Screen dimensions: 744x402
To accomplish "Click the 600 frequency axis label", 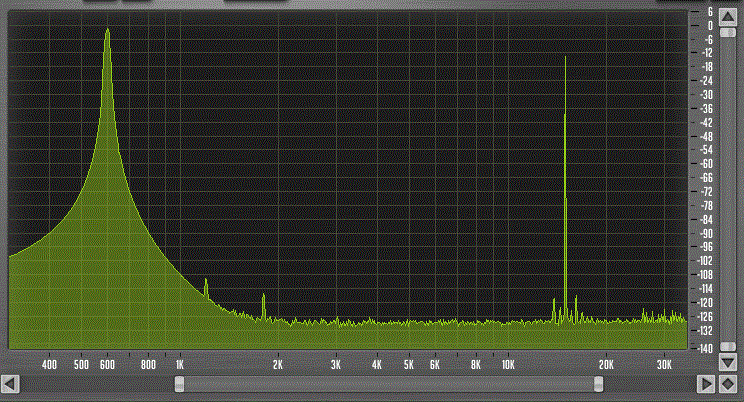I will [x=107, y=365].
